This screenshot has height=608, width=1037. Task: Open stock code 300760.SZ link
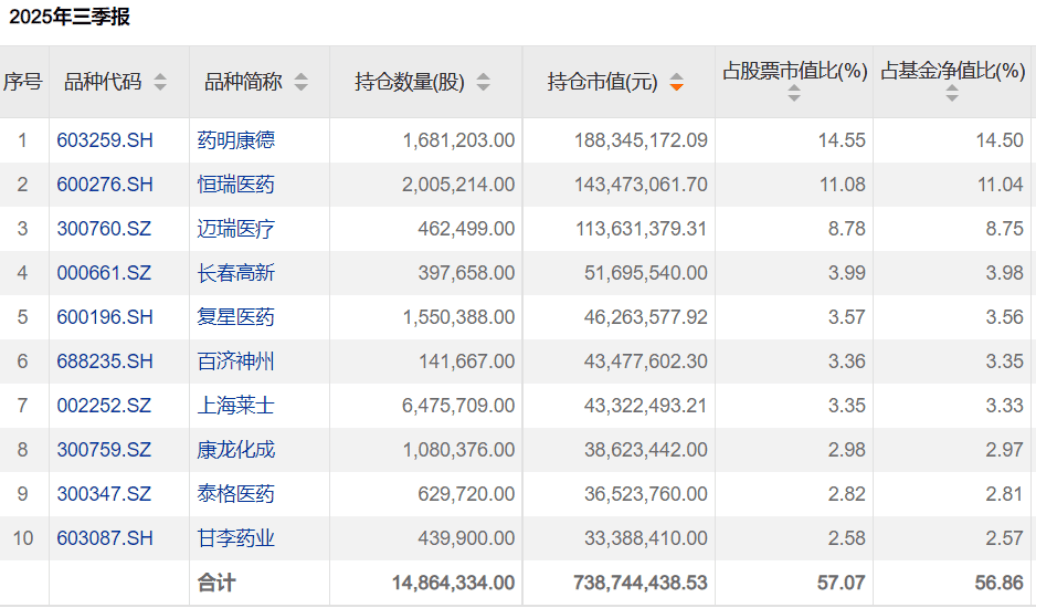tap(104, 229)
